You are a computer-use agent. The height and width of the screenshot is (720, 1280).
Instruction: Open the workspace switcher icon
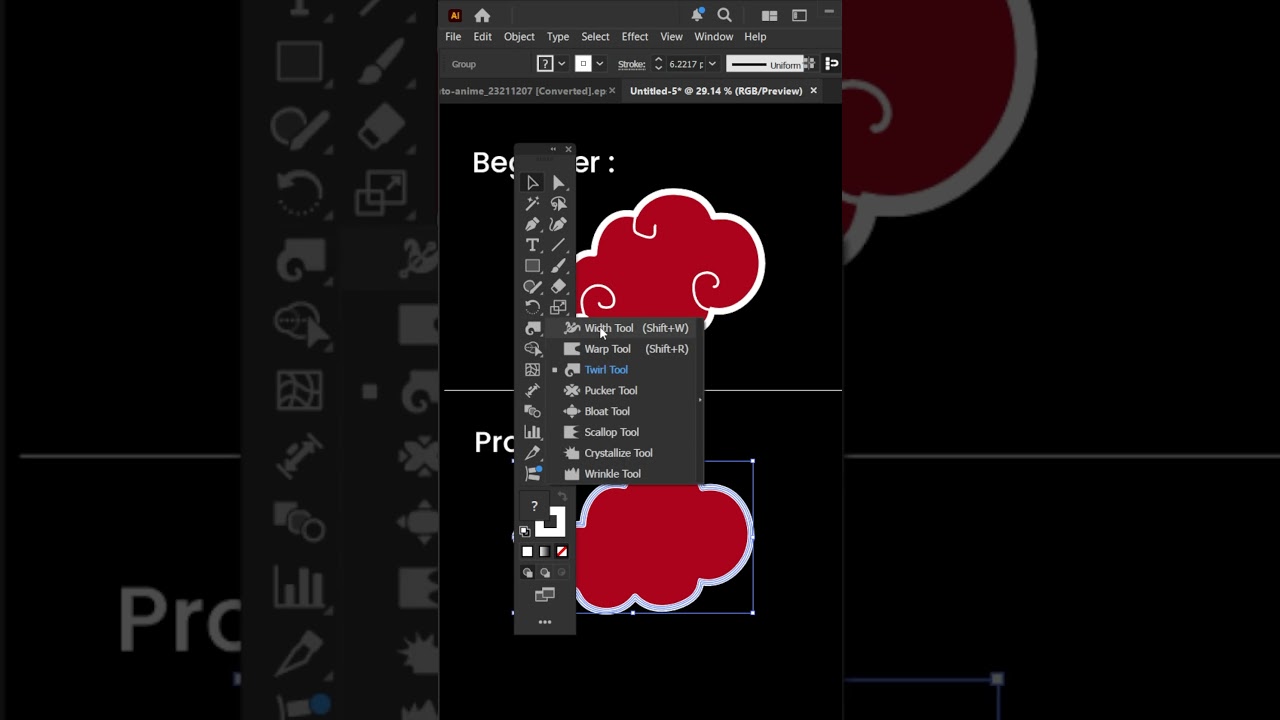coord(799,15)
